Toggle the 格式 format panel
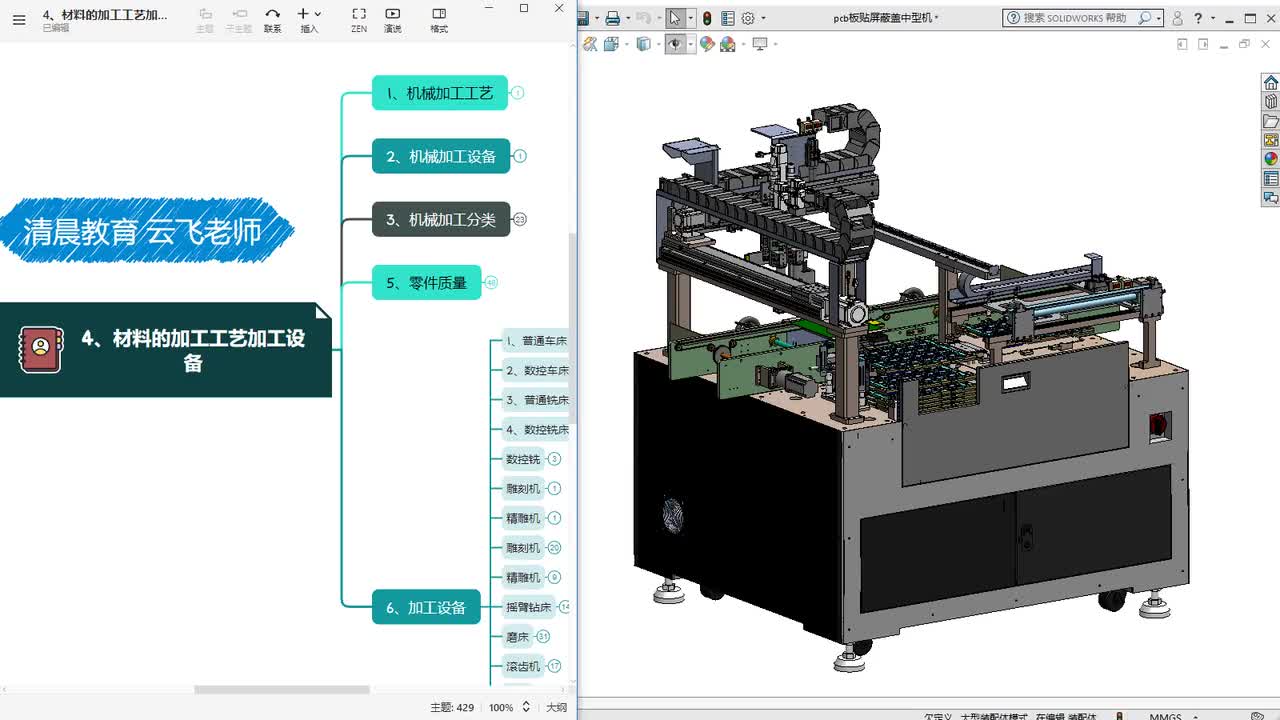Image resolution: width=1280 pixels, height=720 pixels. [x=439, y=19]
